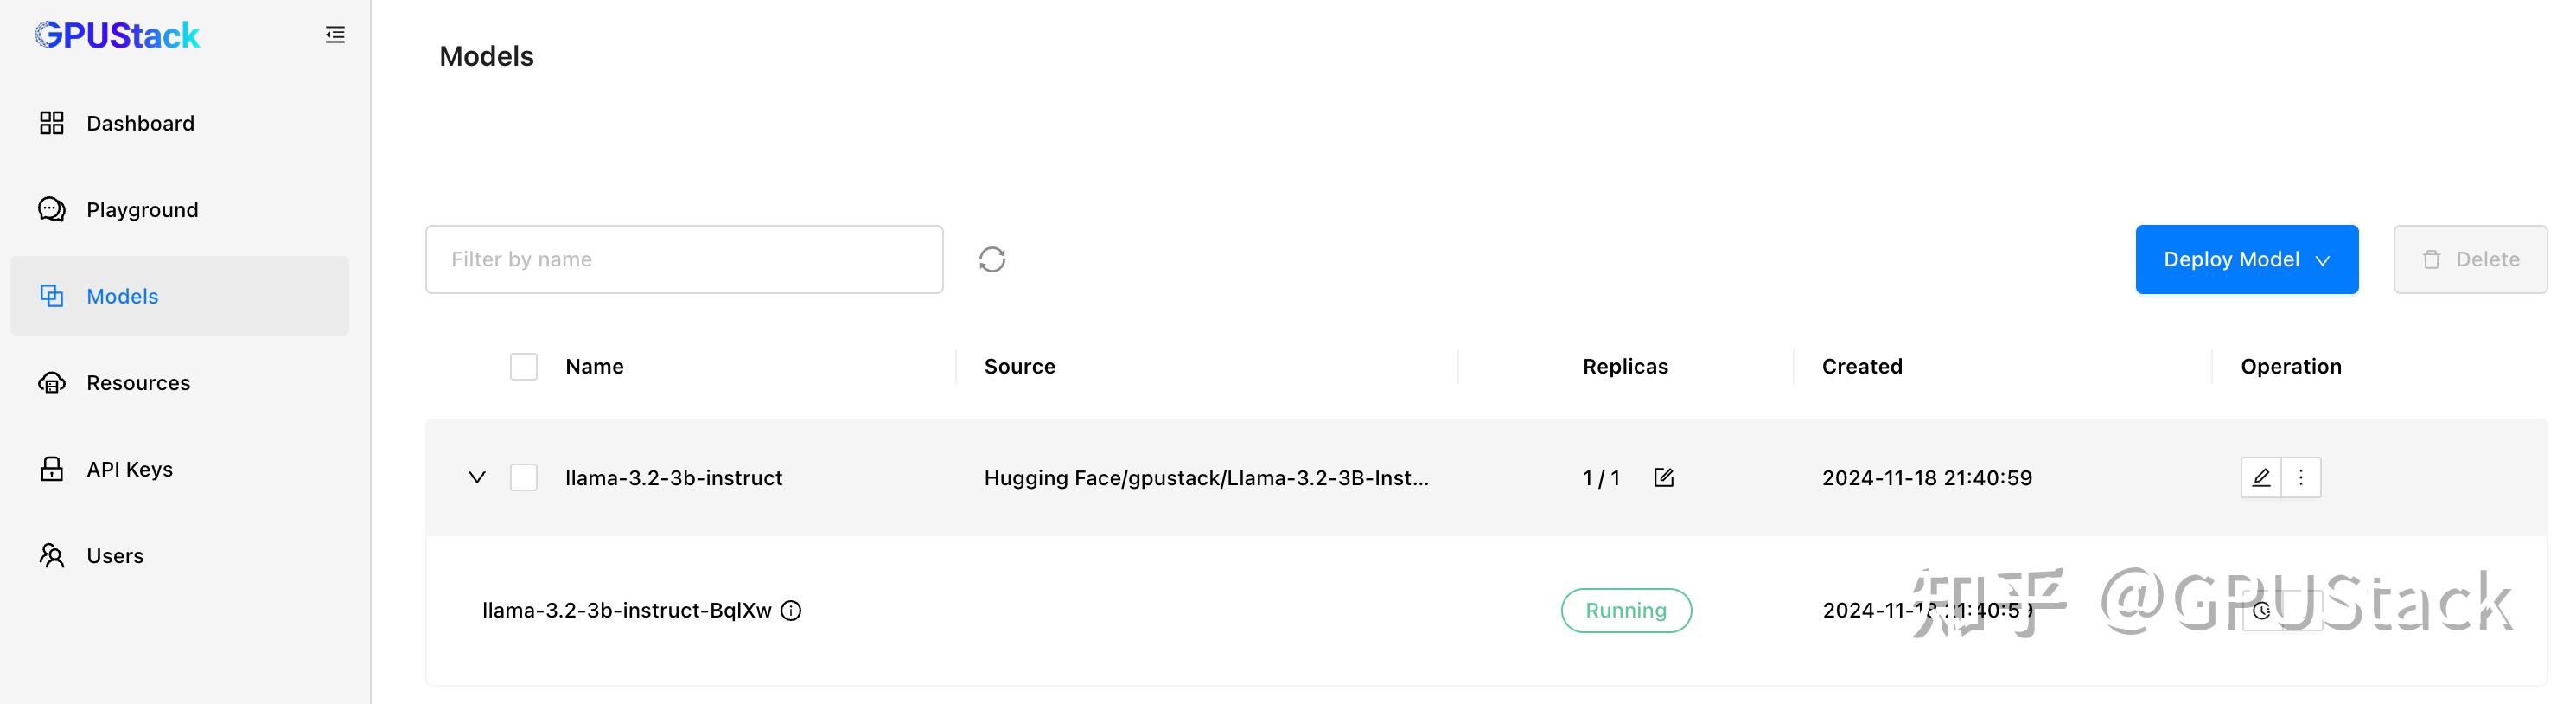Select Models in the sidebar

point(122,297)
